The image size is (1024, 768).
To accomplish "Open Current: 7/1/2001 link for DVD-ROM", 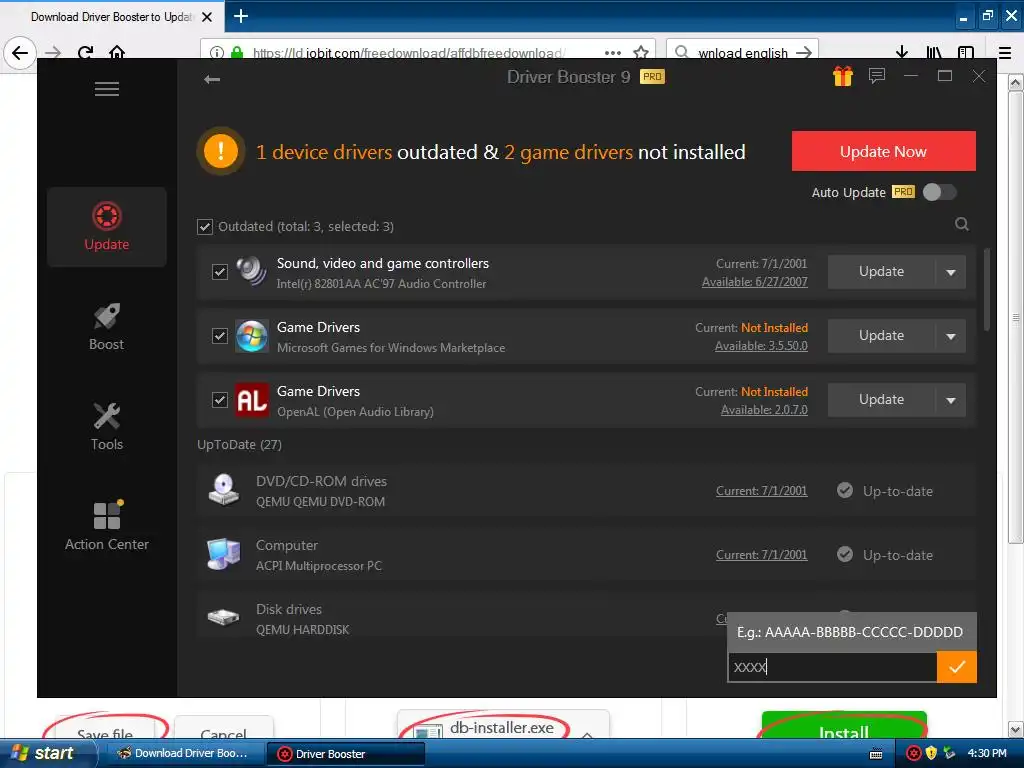I will pyautogui.click(x=761, y=491).
